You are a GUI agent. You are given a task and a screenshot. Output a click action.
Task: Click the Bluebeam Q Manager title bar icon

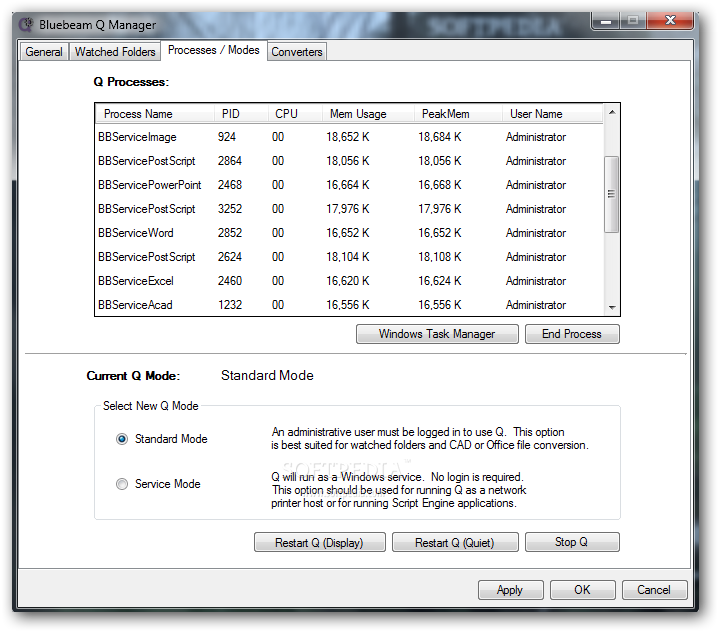point(27,24)
